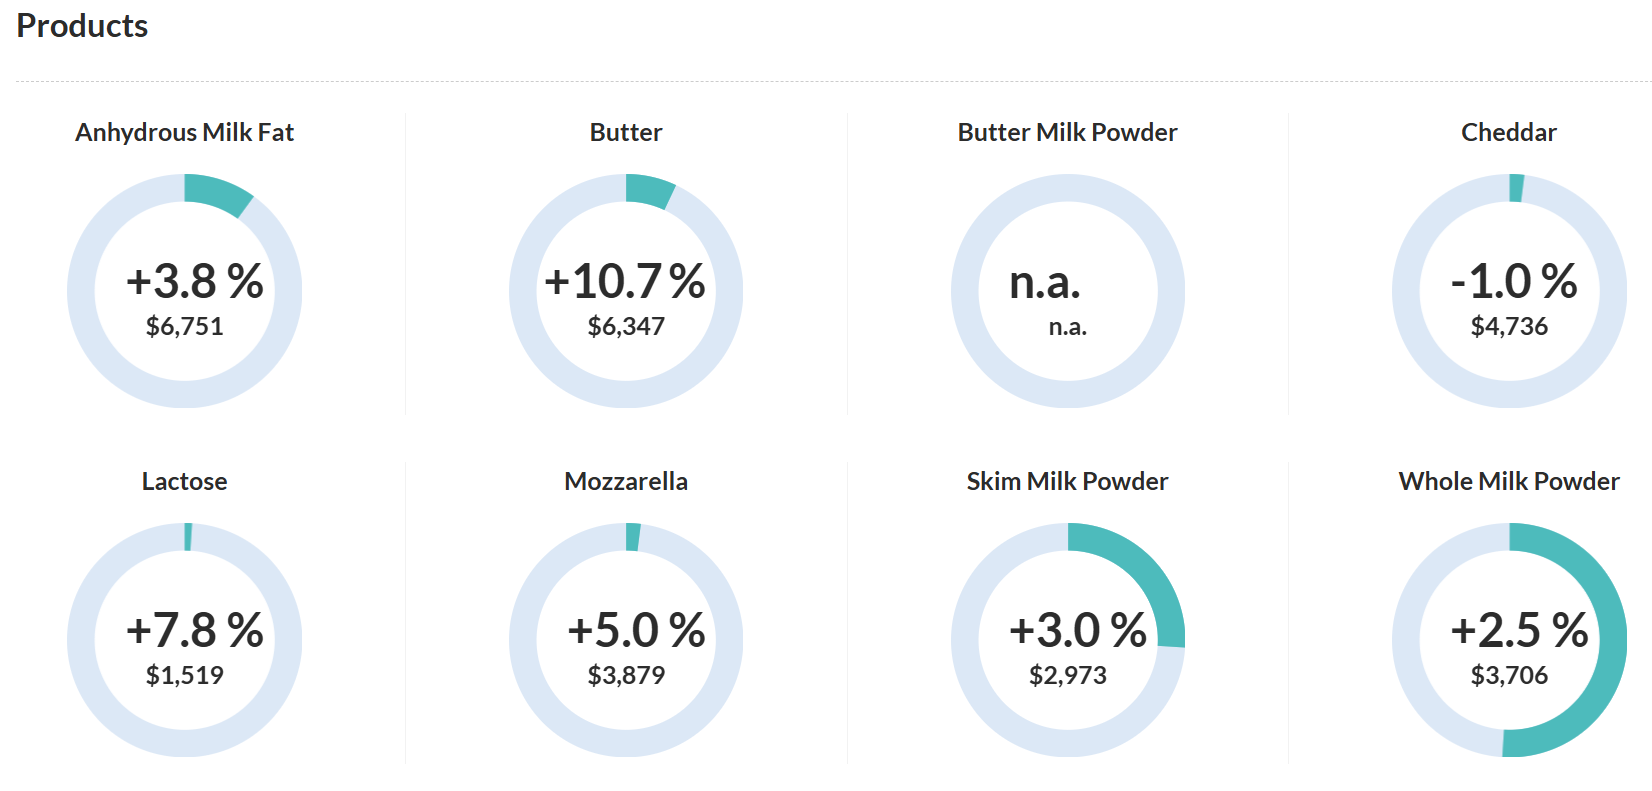Image resolution: width=1652 pixels, height=791 pixels.
Task: Click the Skim Milk Powder title
Action: 1067,481
